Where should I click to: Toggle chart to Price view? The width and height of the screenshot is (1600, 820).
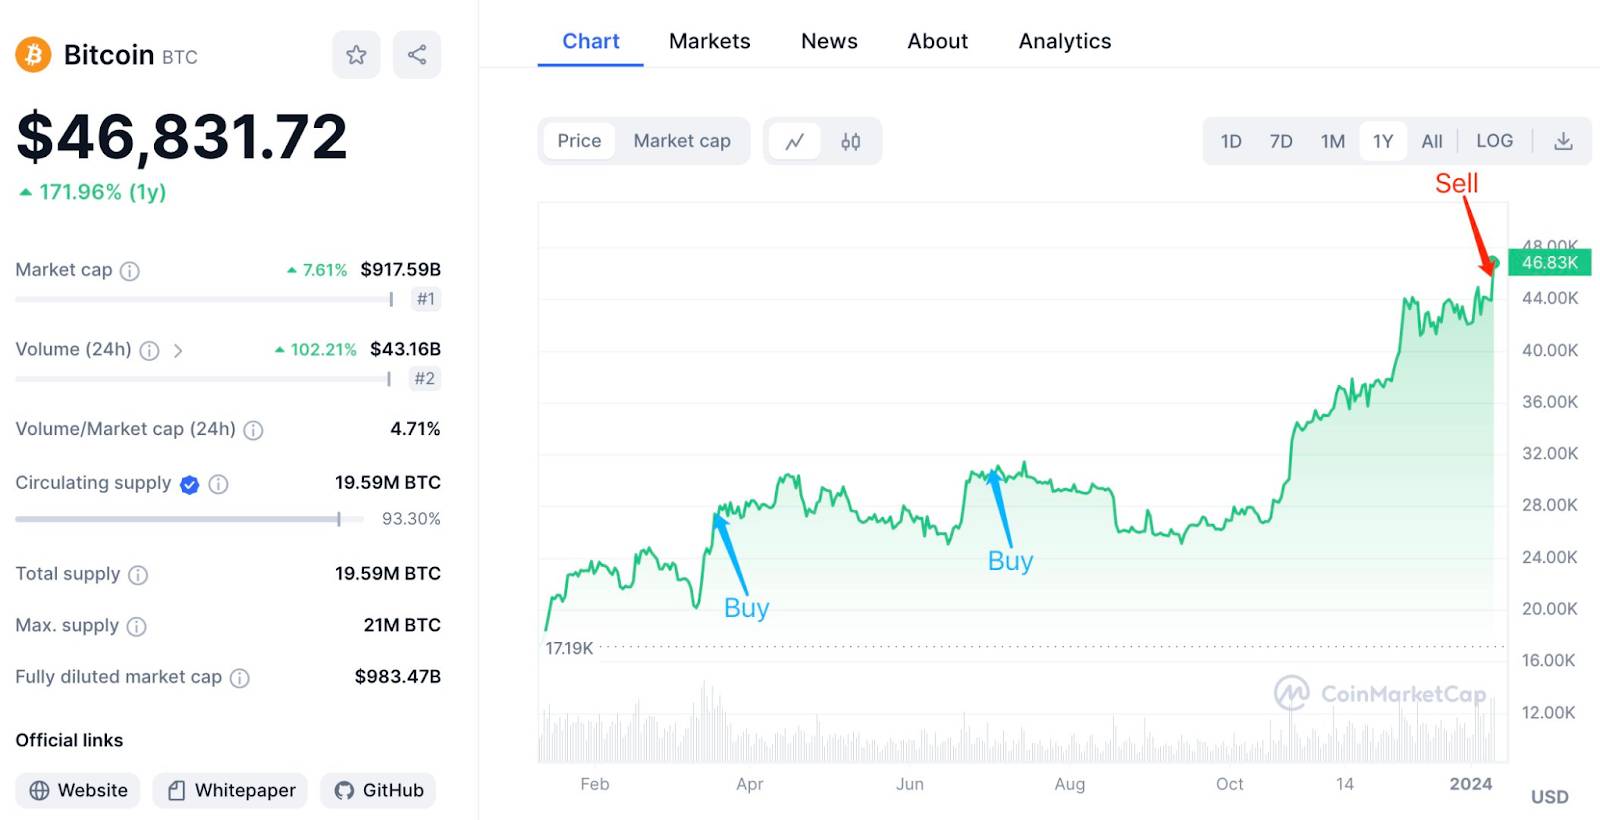(x=579, y=141)
